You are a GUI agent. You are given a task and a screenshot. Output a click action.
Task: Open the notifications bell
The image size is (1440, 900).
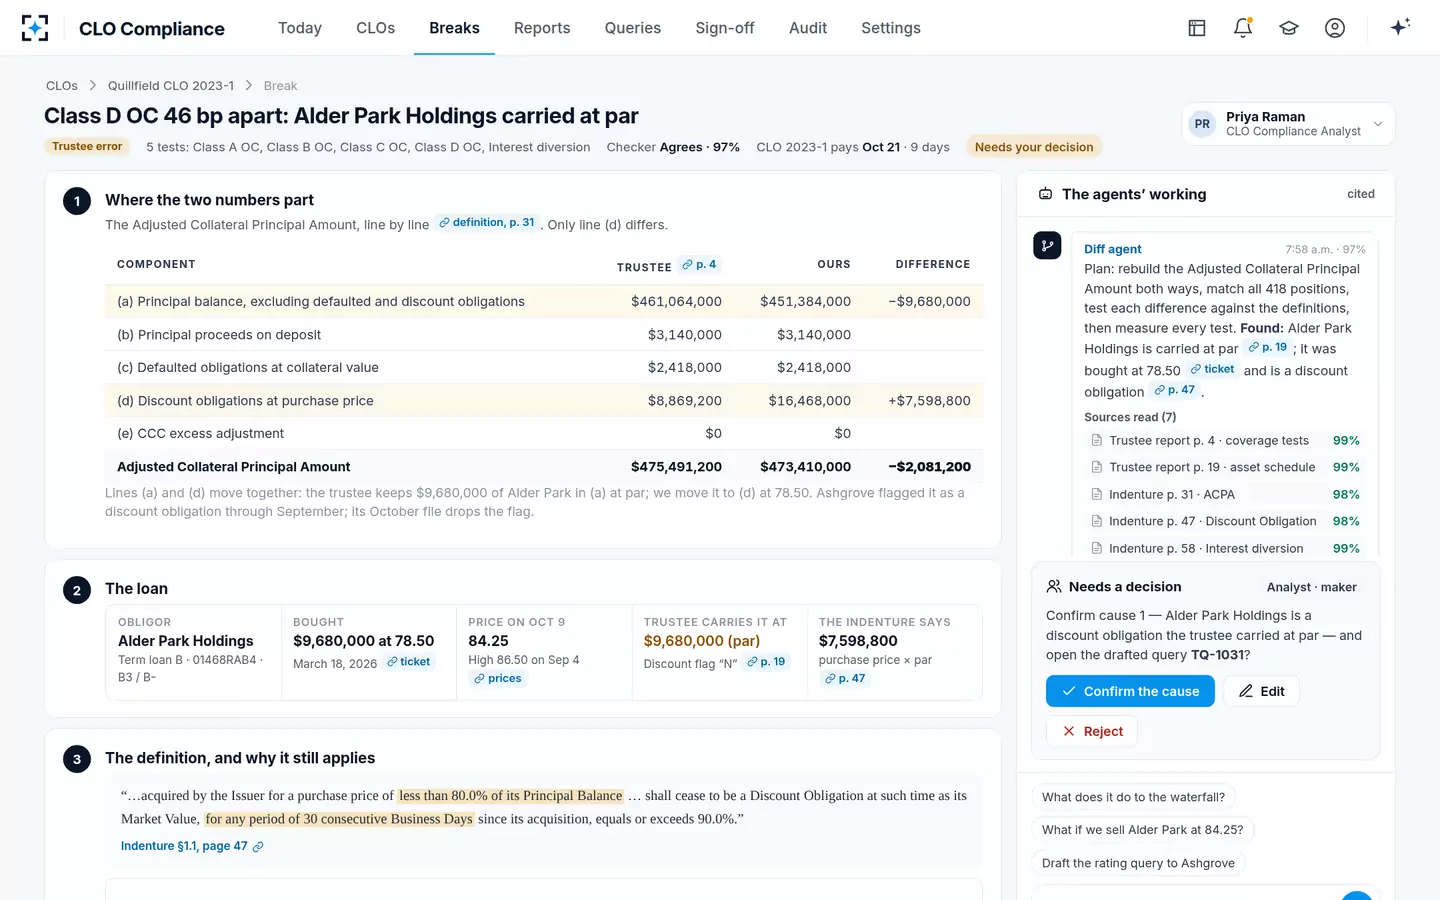click(1243, 28)
